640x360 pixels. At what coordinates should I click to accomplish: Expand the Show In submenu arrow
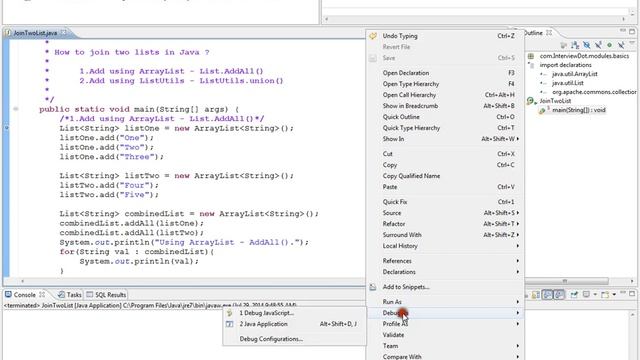(518, 139)
